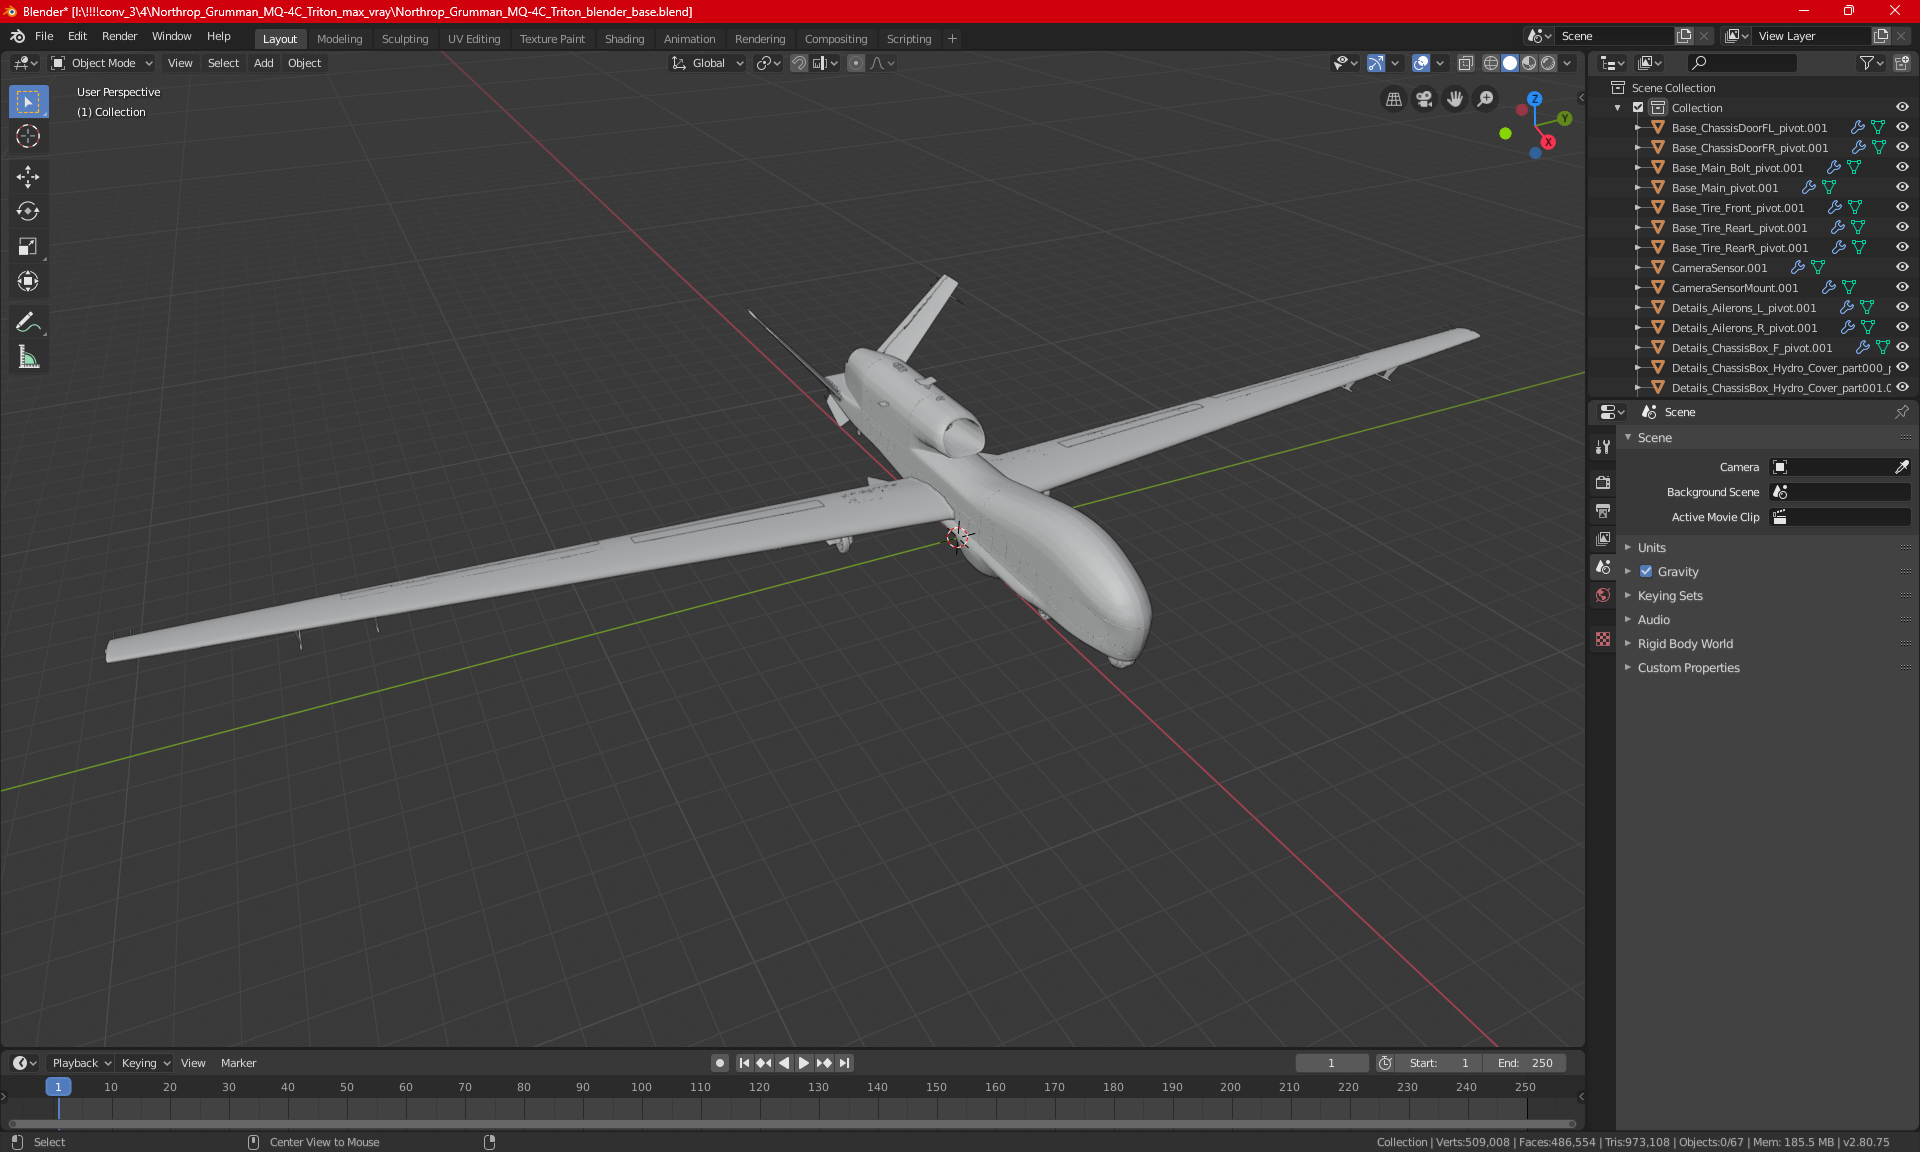Click the 3D Cursor tool
This screenshot has width=1920, height=1152.
pyautogui.click(x=28, y=136)
